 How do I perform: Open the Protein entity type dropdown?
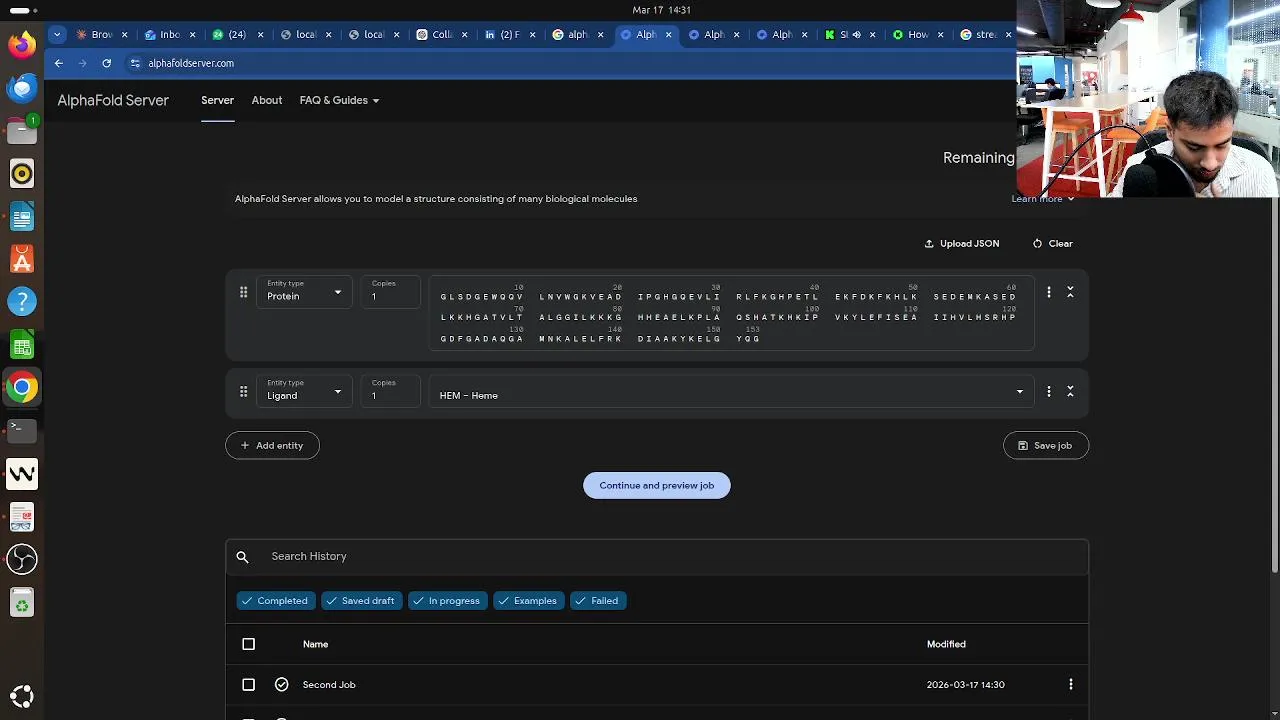(x=304, y=292)
